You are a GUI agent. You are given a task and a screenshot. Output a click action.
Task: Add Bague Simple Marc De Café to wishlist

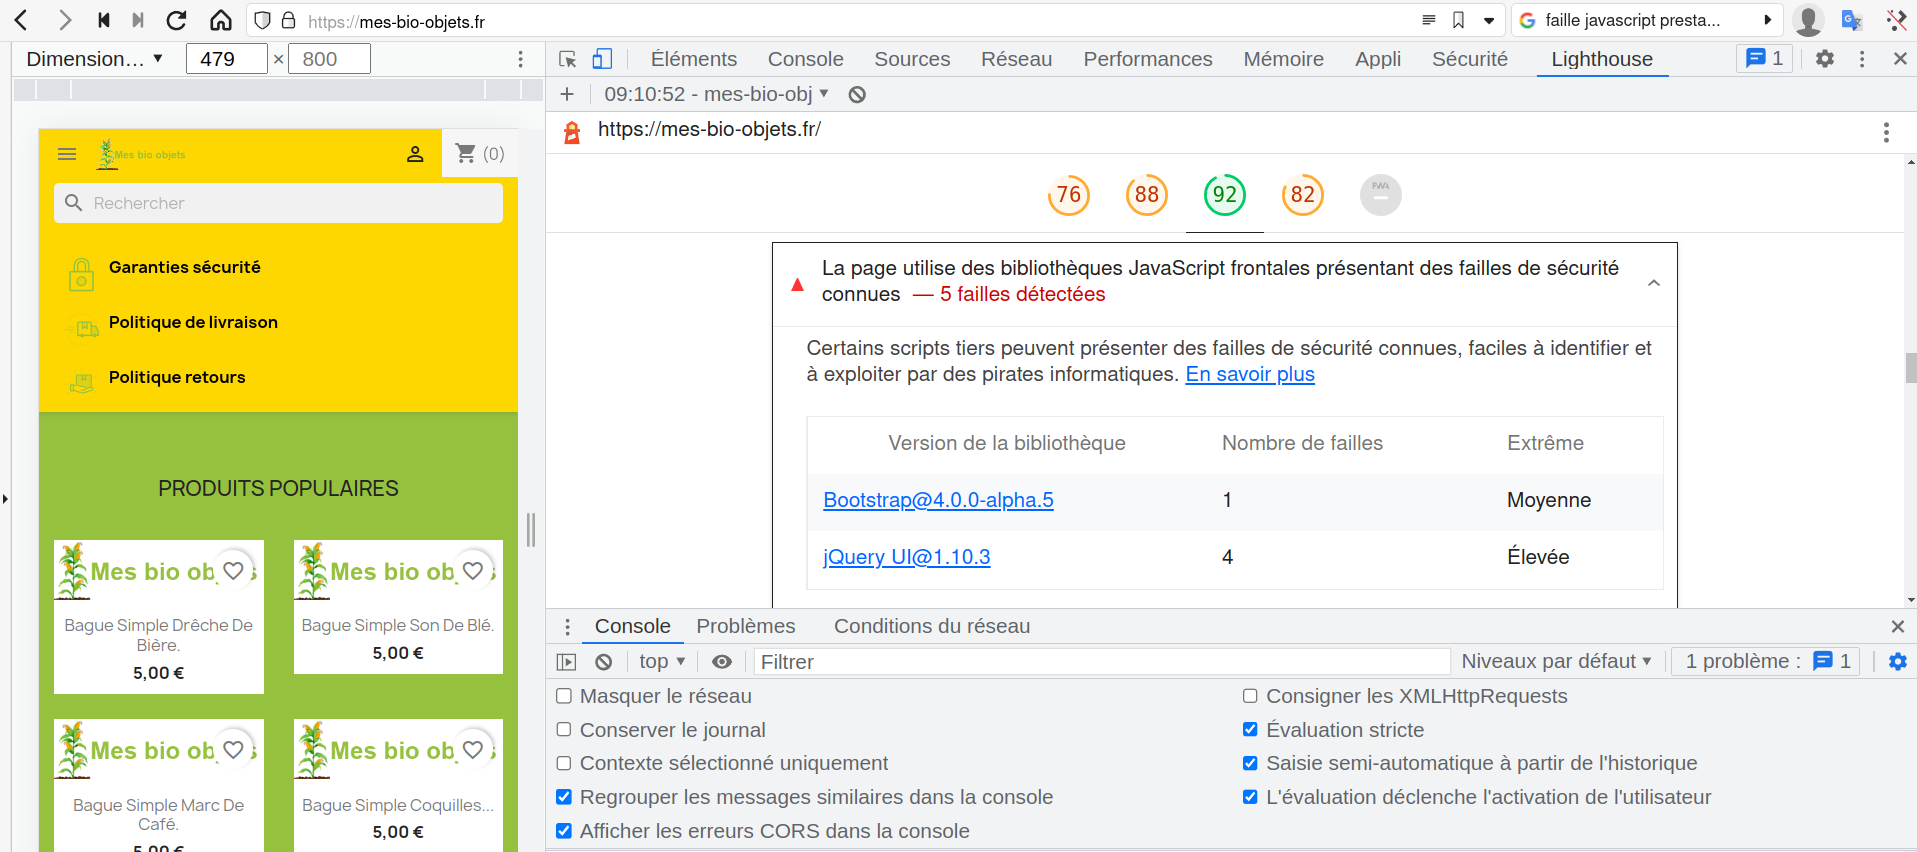pos(233,749)
